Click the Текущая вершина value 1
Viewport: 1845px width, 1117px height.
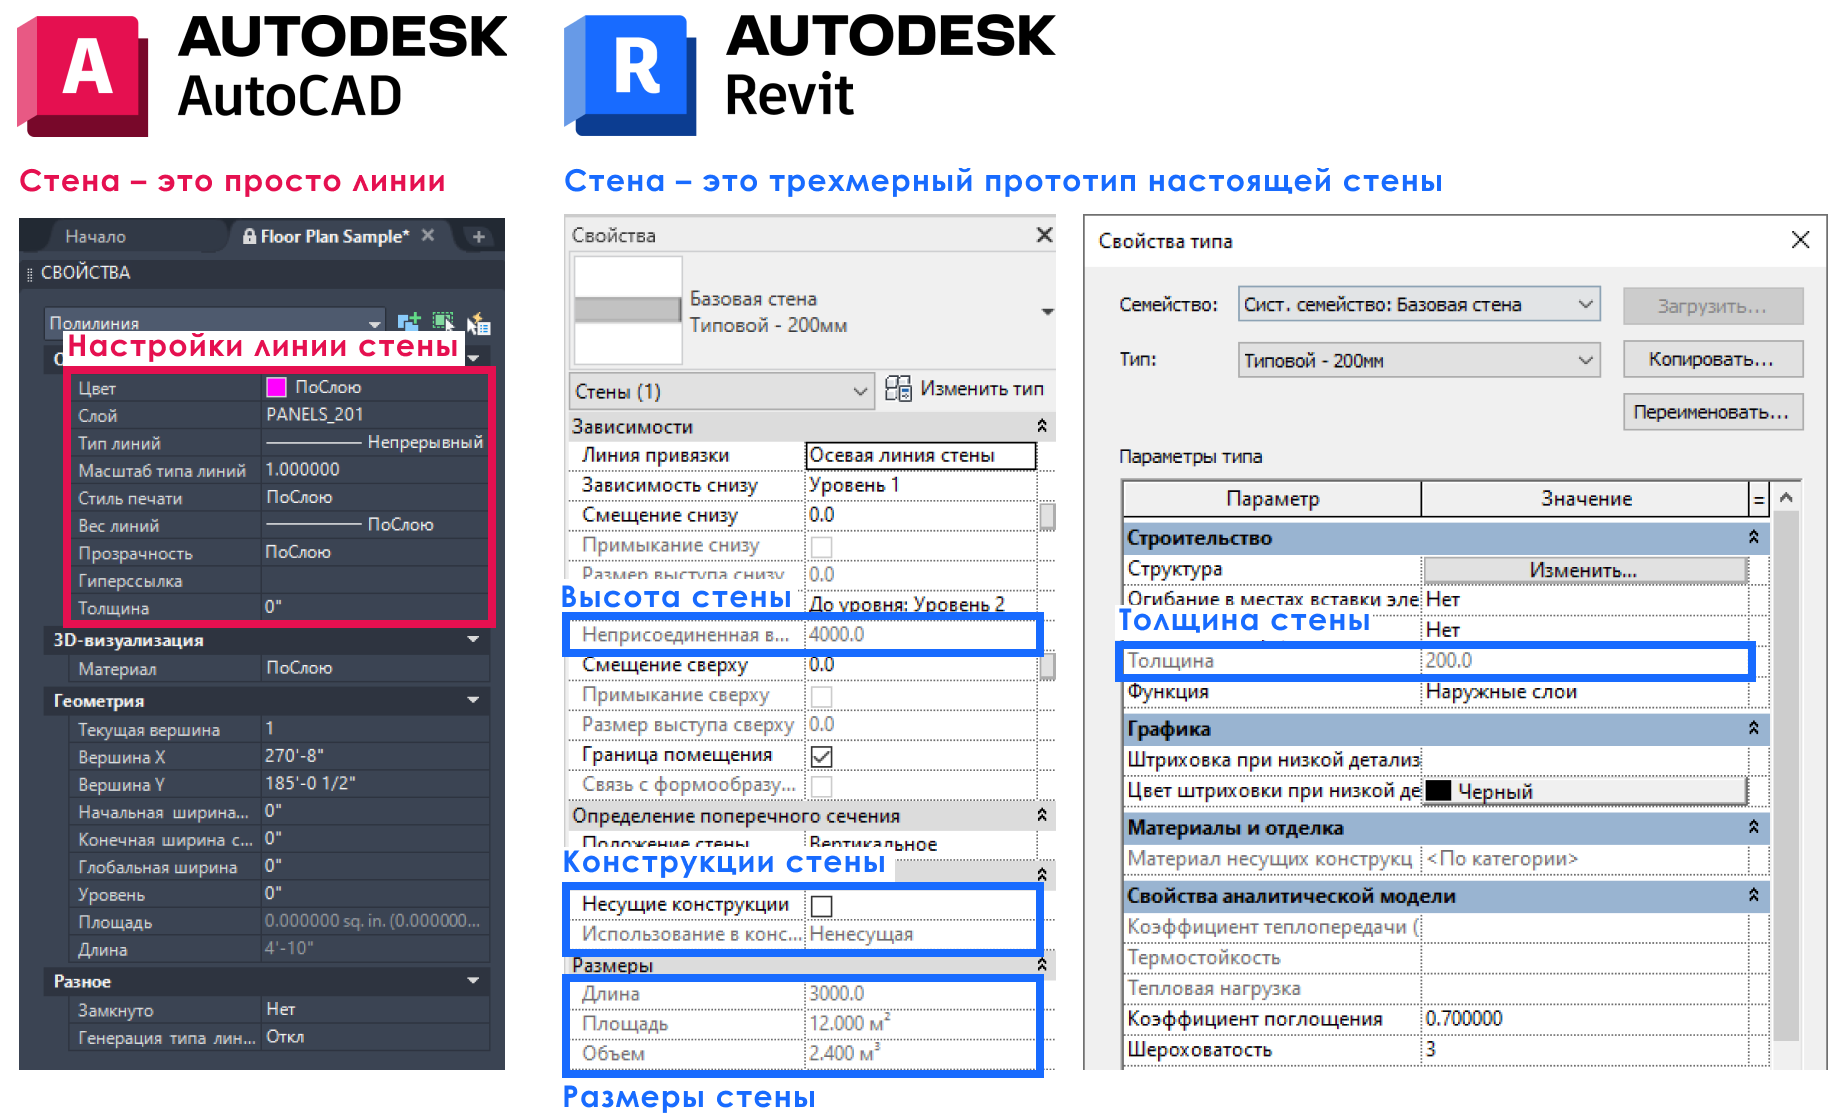(374, 729)
